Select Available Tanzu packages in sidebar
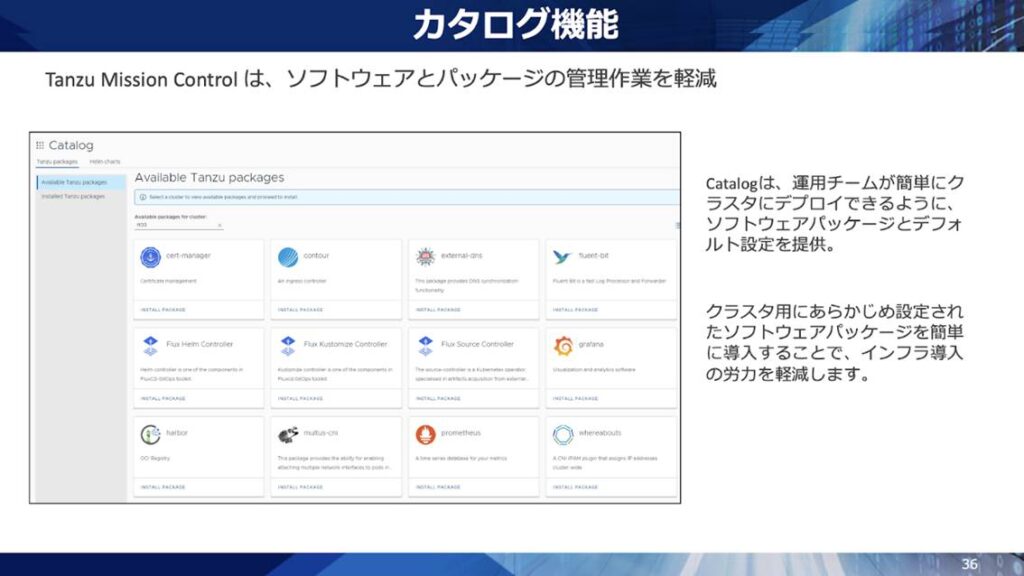 [x=74, y=182]
